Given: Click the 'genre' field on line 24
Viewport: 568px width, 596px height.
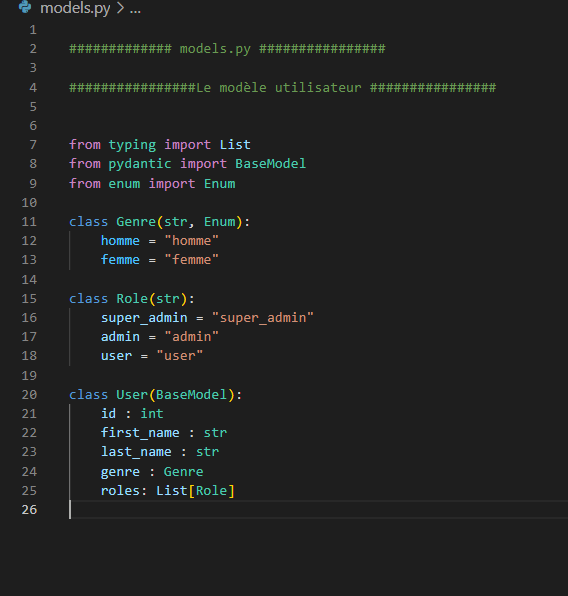Looking at the screenshot, I should pyautogui.click(x=120, y=472).
